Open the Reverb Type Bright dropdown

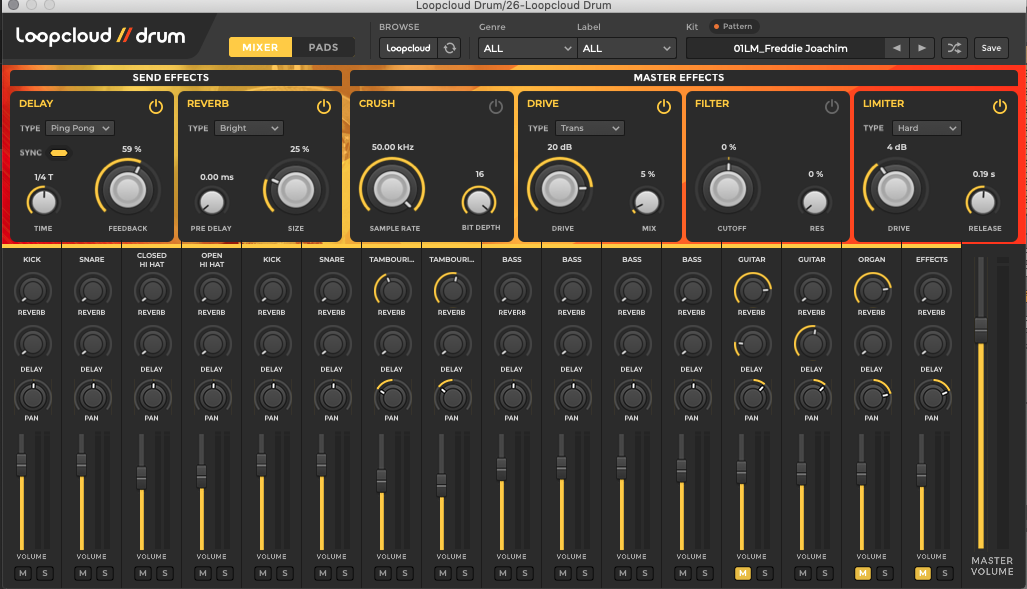click(248, 128)
